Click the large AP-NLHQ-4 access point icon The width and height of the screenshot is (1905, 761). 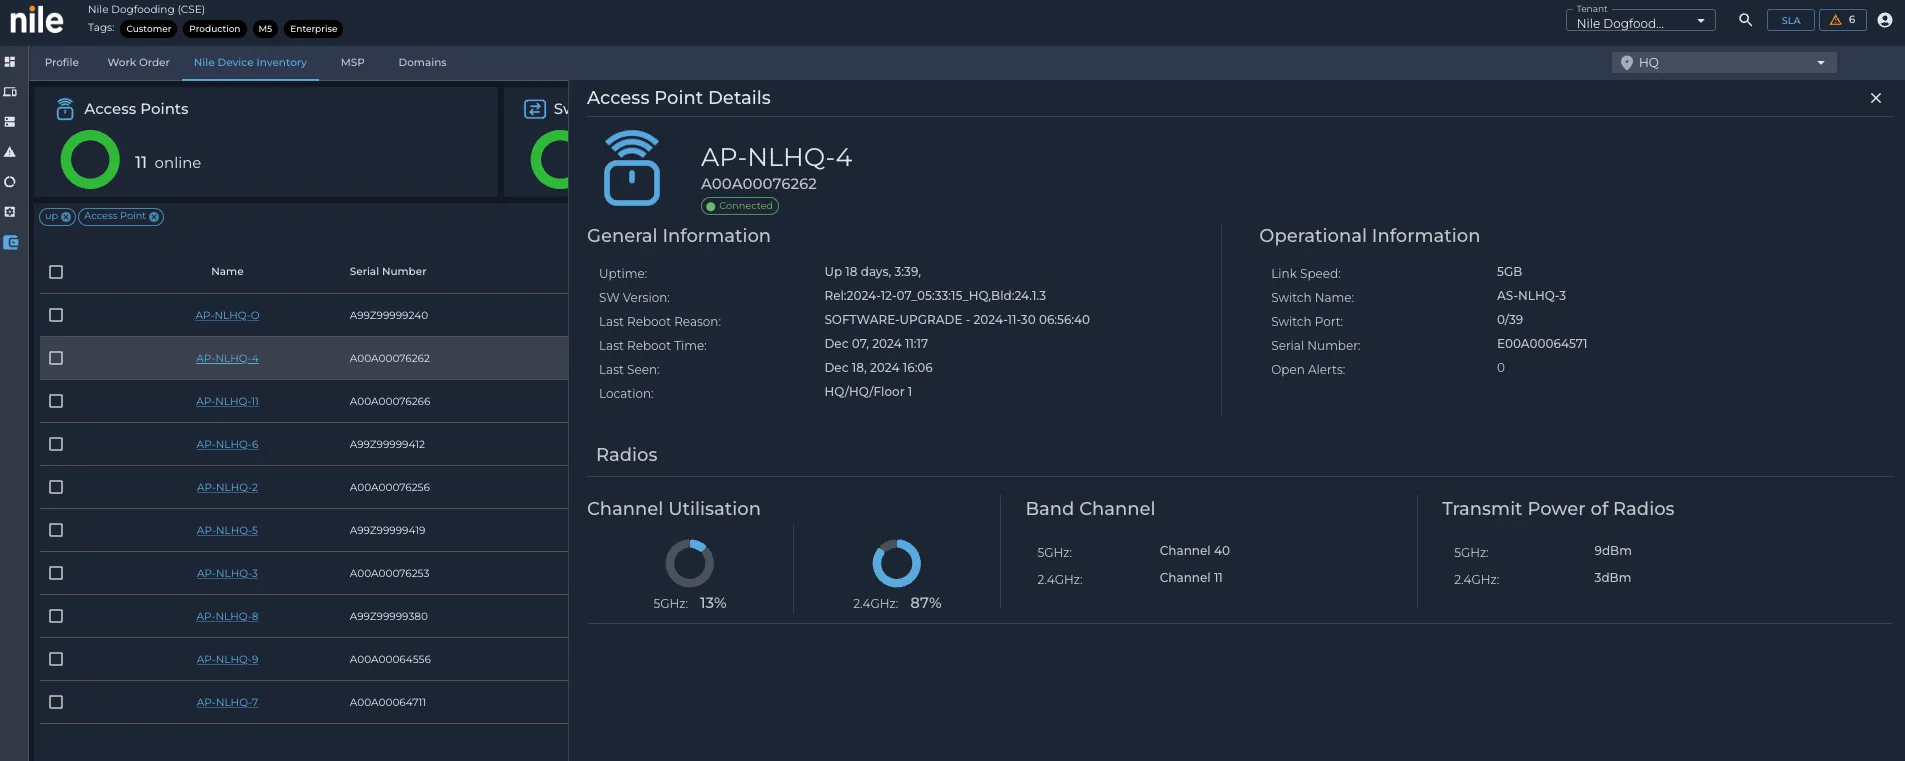[x=632, y=168]
